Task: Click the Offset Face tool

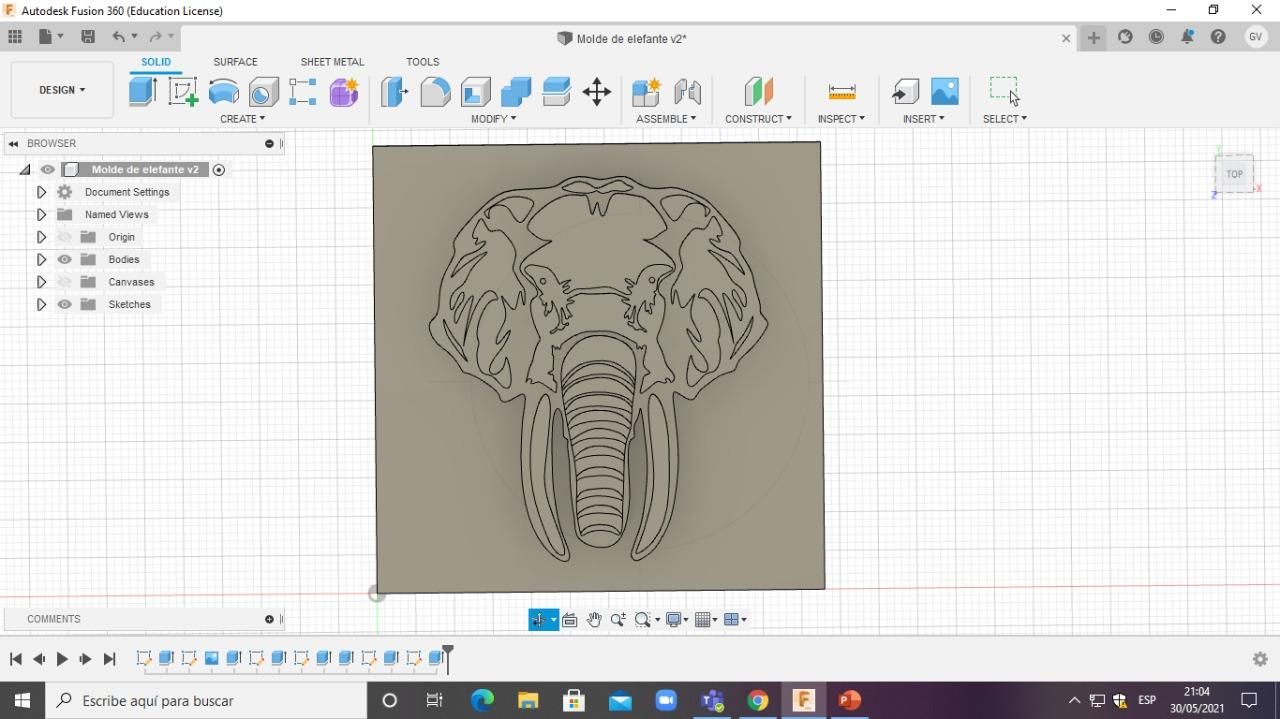Action: (x=556, y=92)
